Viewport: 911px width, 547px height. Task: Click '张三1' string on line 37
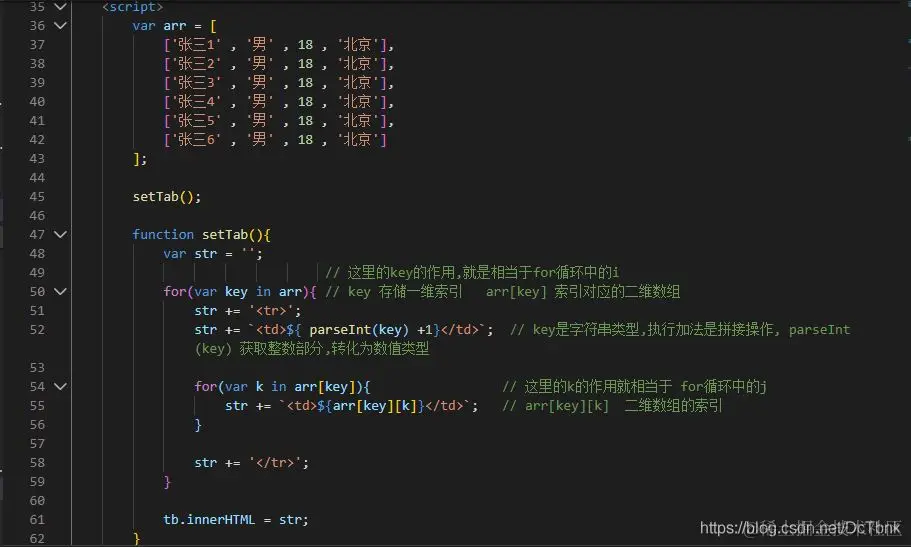click(x=196, y=45)
